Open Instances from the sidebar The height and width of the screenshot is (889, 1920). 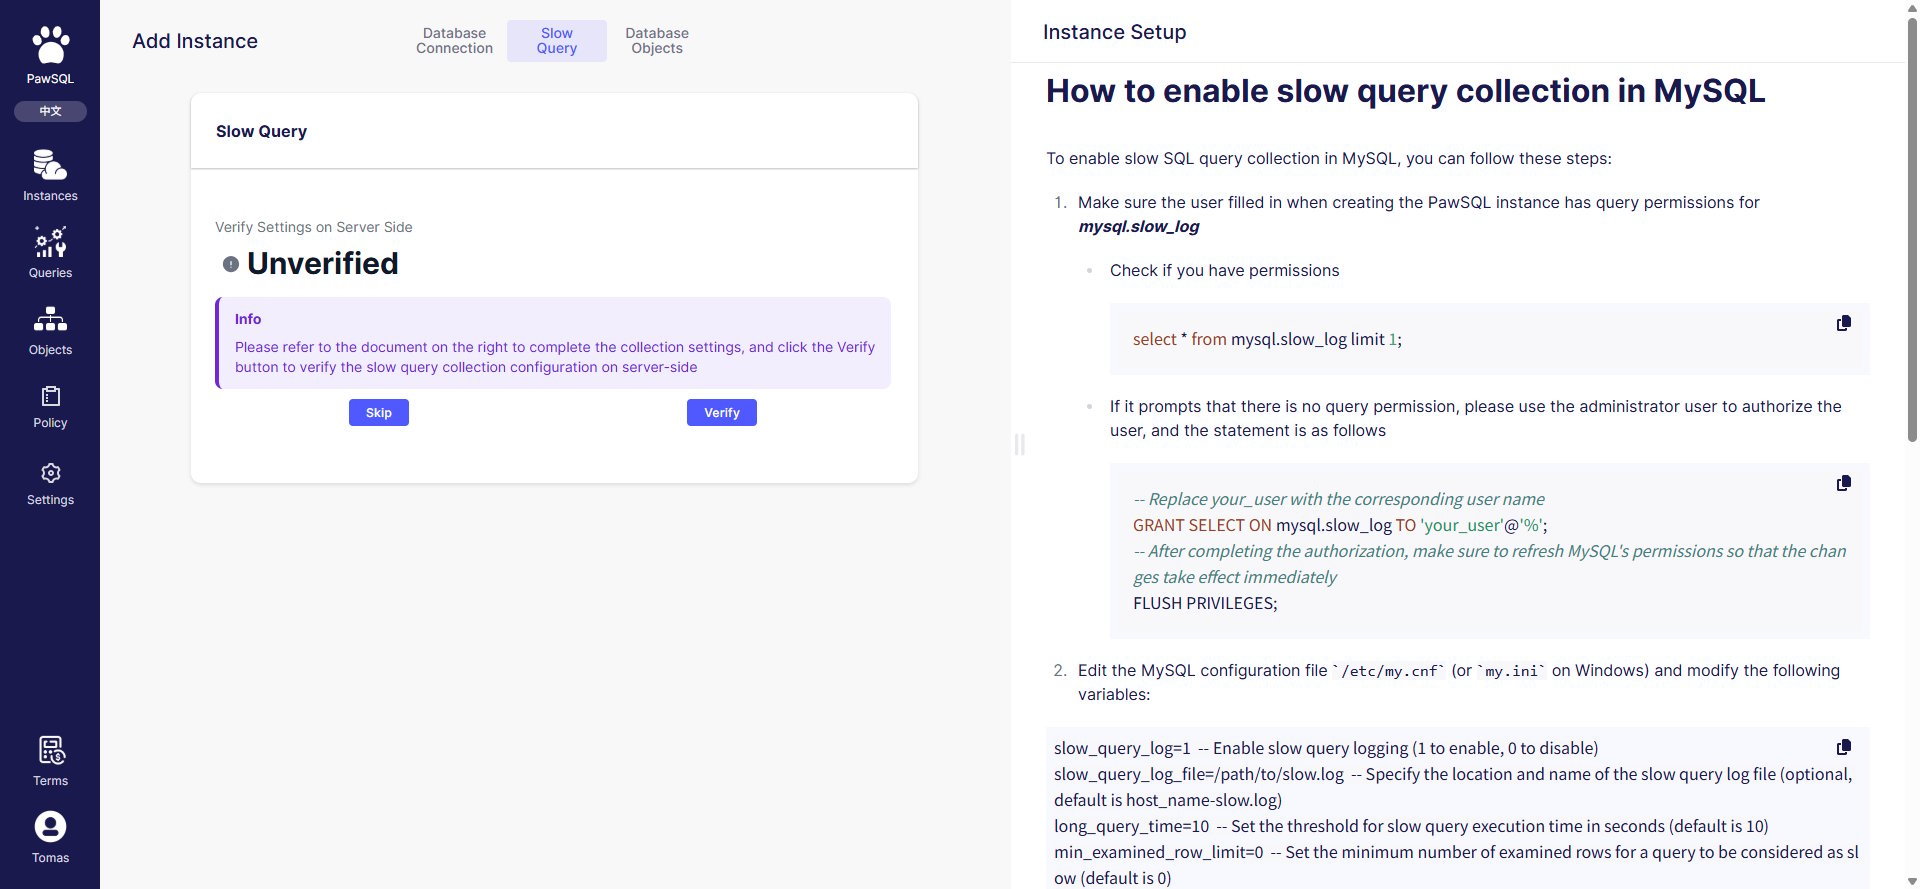[x=50, y=175]
